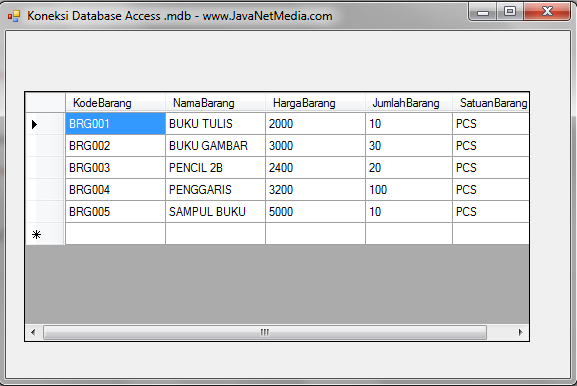Viewport: 577px width, 386px height.
Task: Select the BRG005 cell
Action: pos(116,212)
